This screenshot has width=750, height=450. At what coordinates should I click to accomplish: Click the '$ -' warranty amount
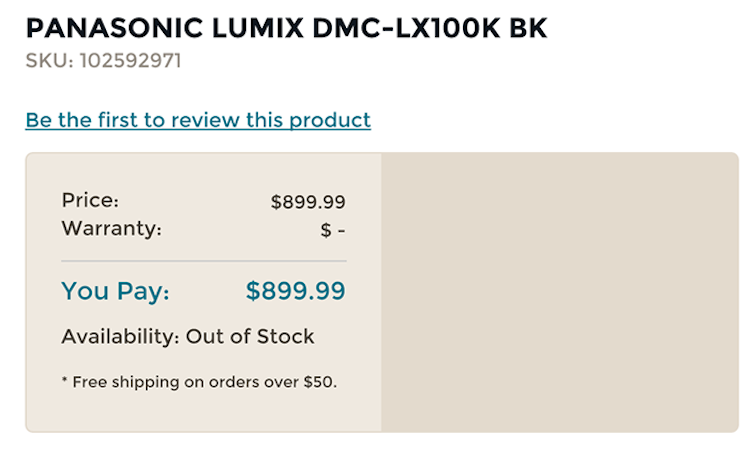tap(333, 230)
